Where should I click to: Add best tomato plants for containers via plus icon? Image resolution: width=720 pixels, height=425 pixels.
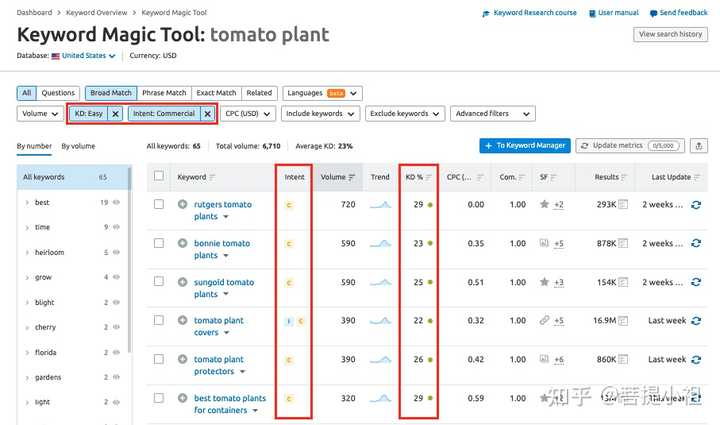(182, 398)
